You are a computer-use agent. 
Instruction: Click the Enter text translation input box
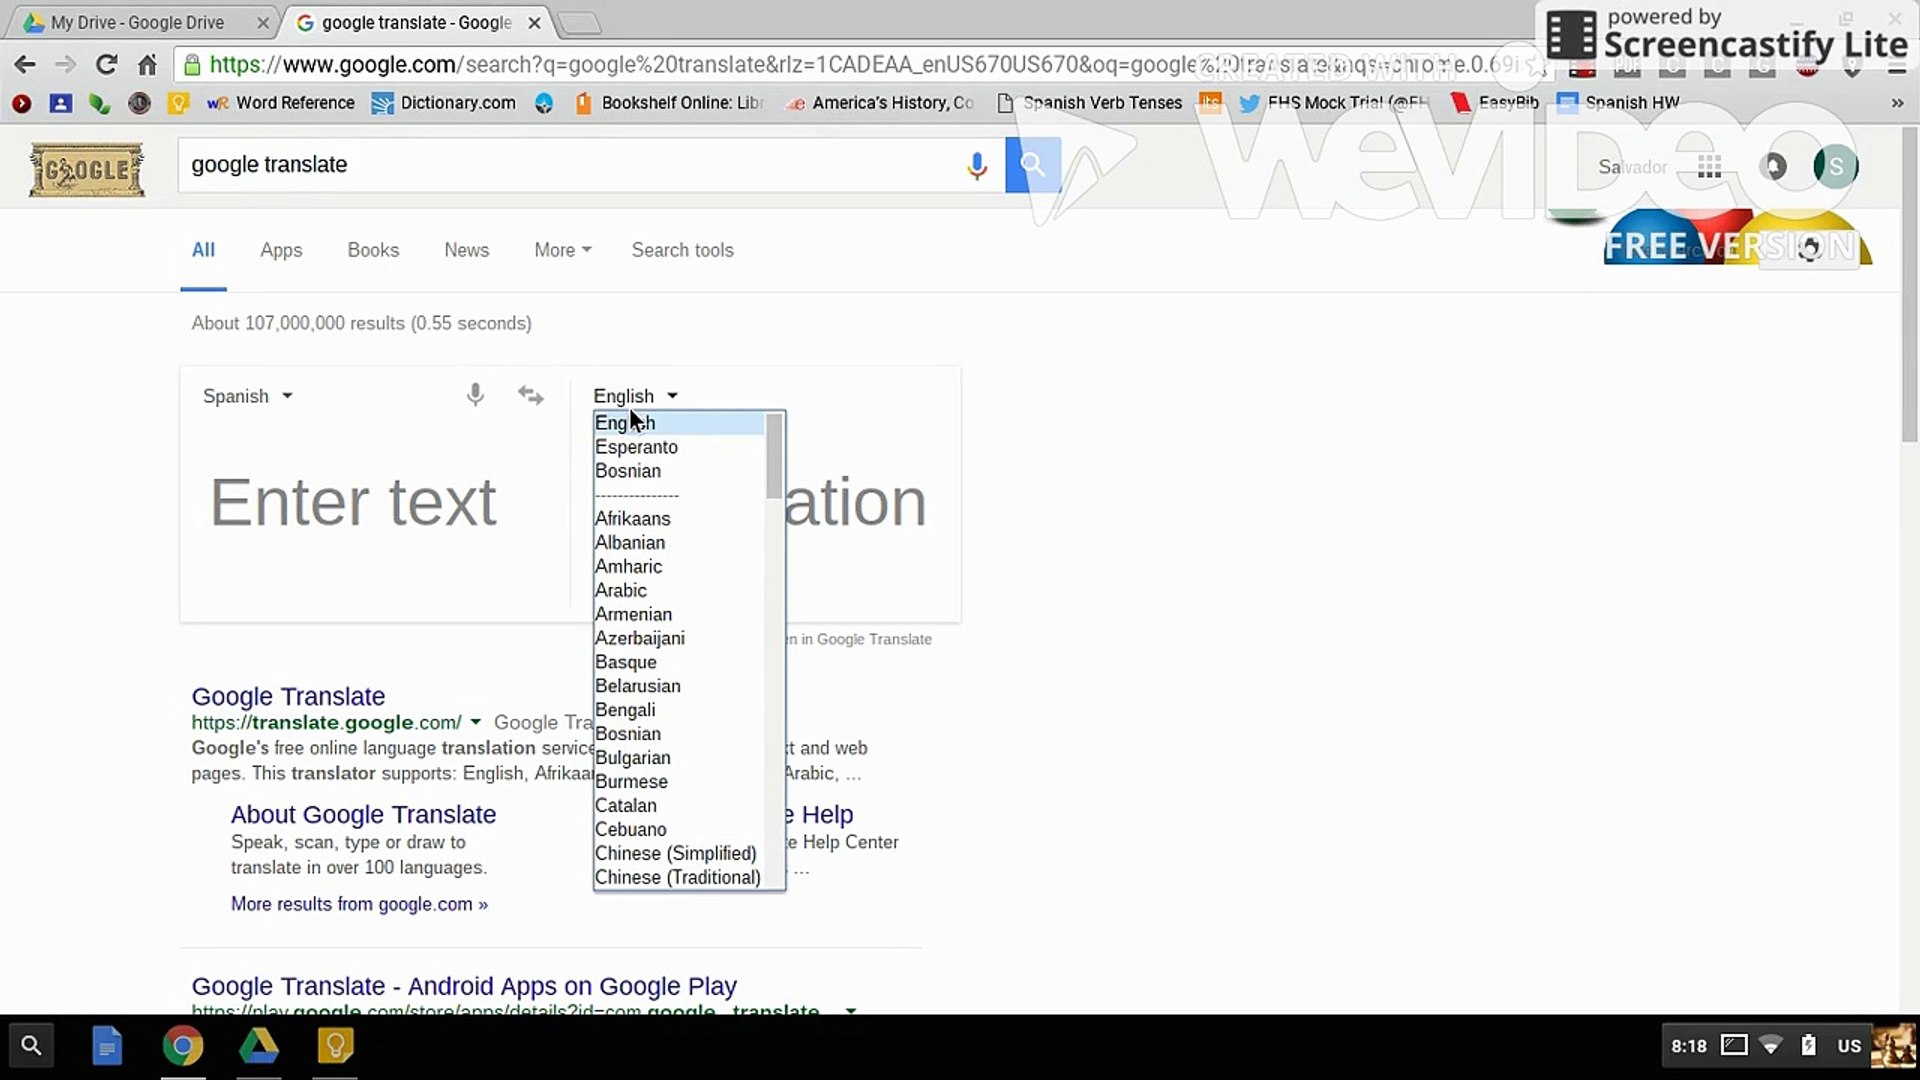click(x=375, y=502)
